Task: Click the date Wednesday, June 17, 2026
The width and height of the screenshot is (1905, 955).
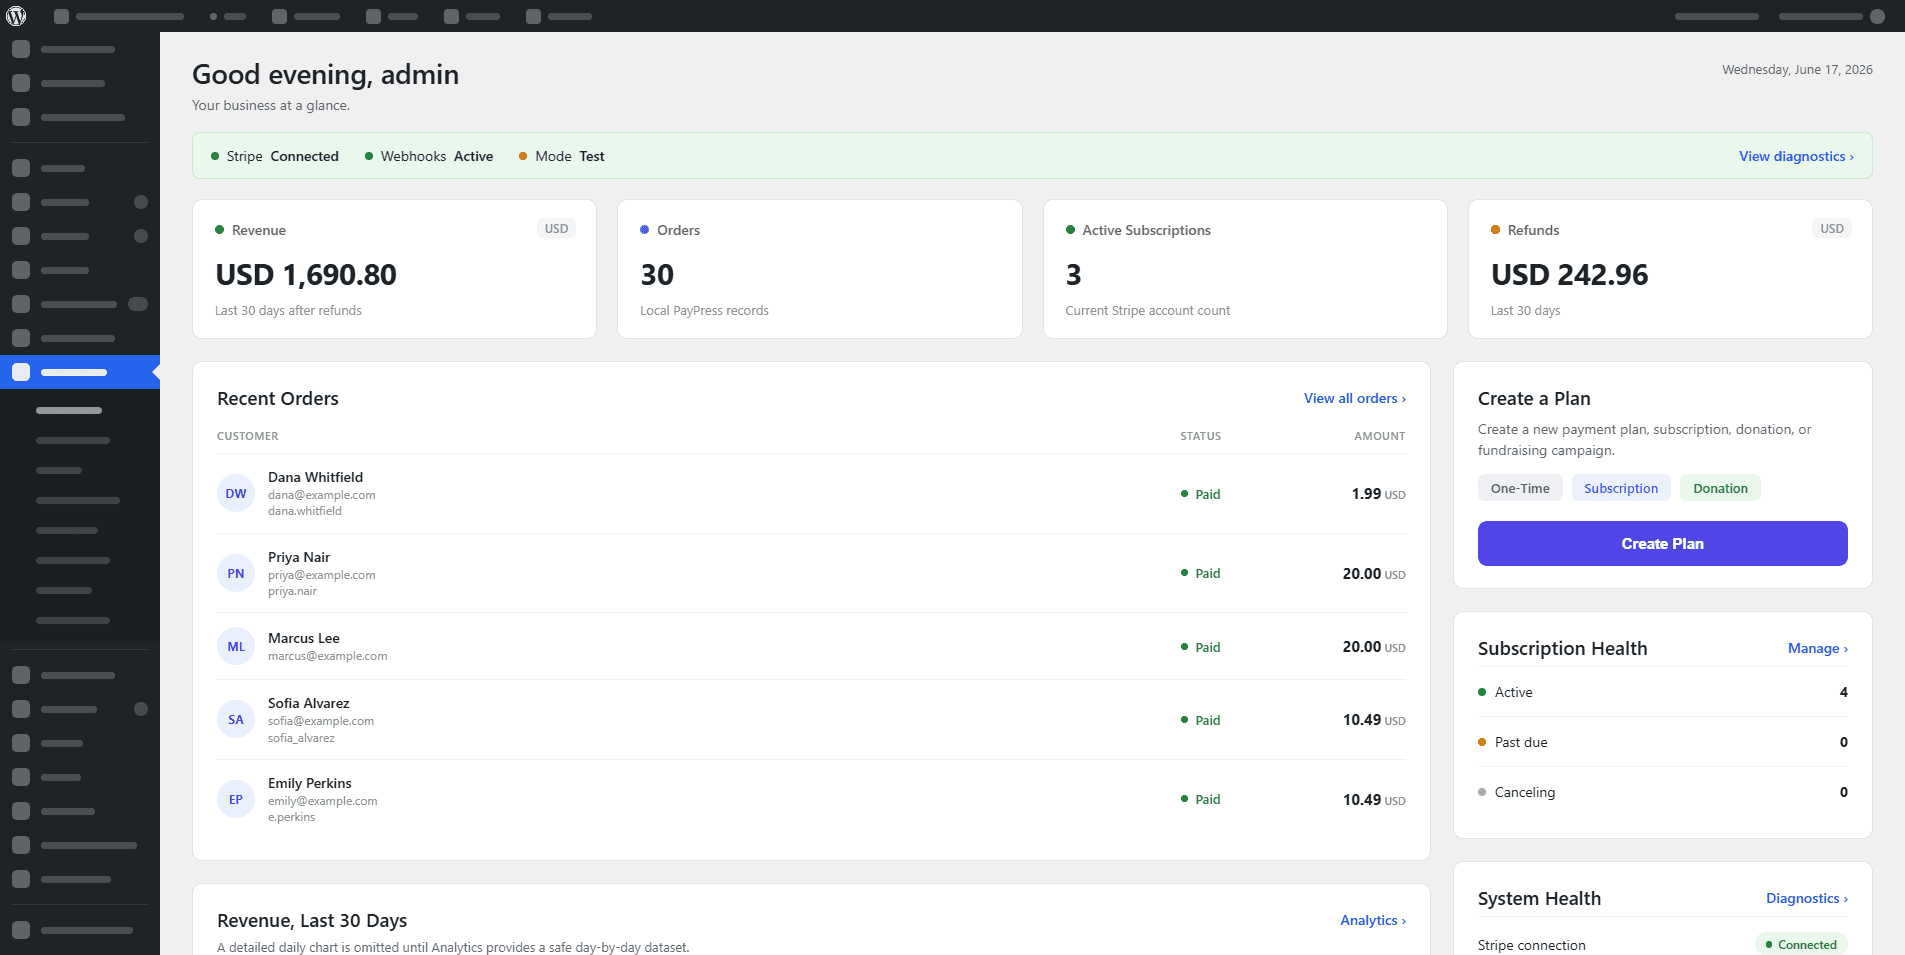Action: (1797, 69)
